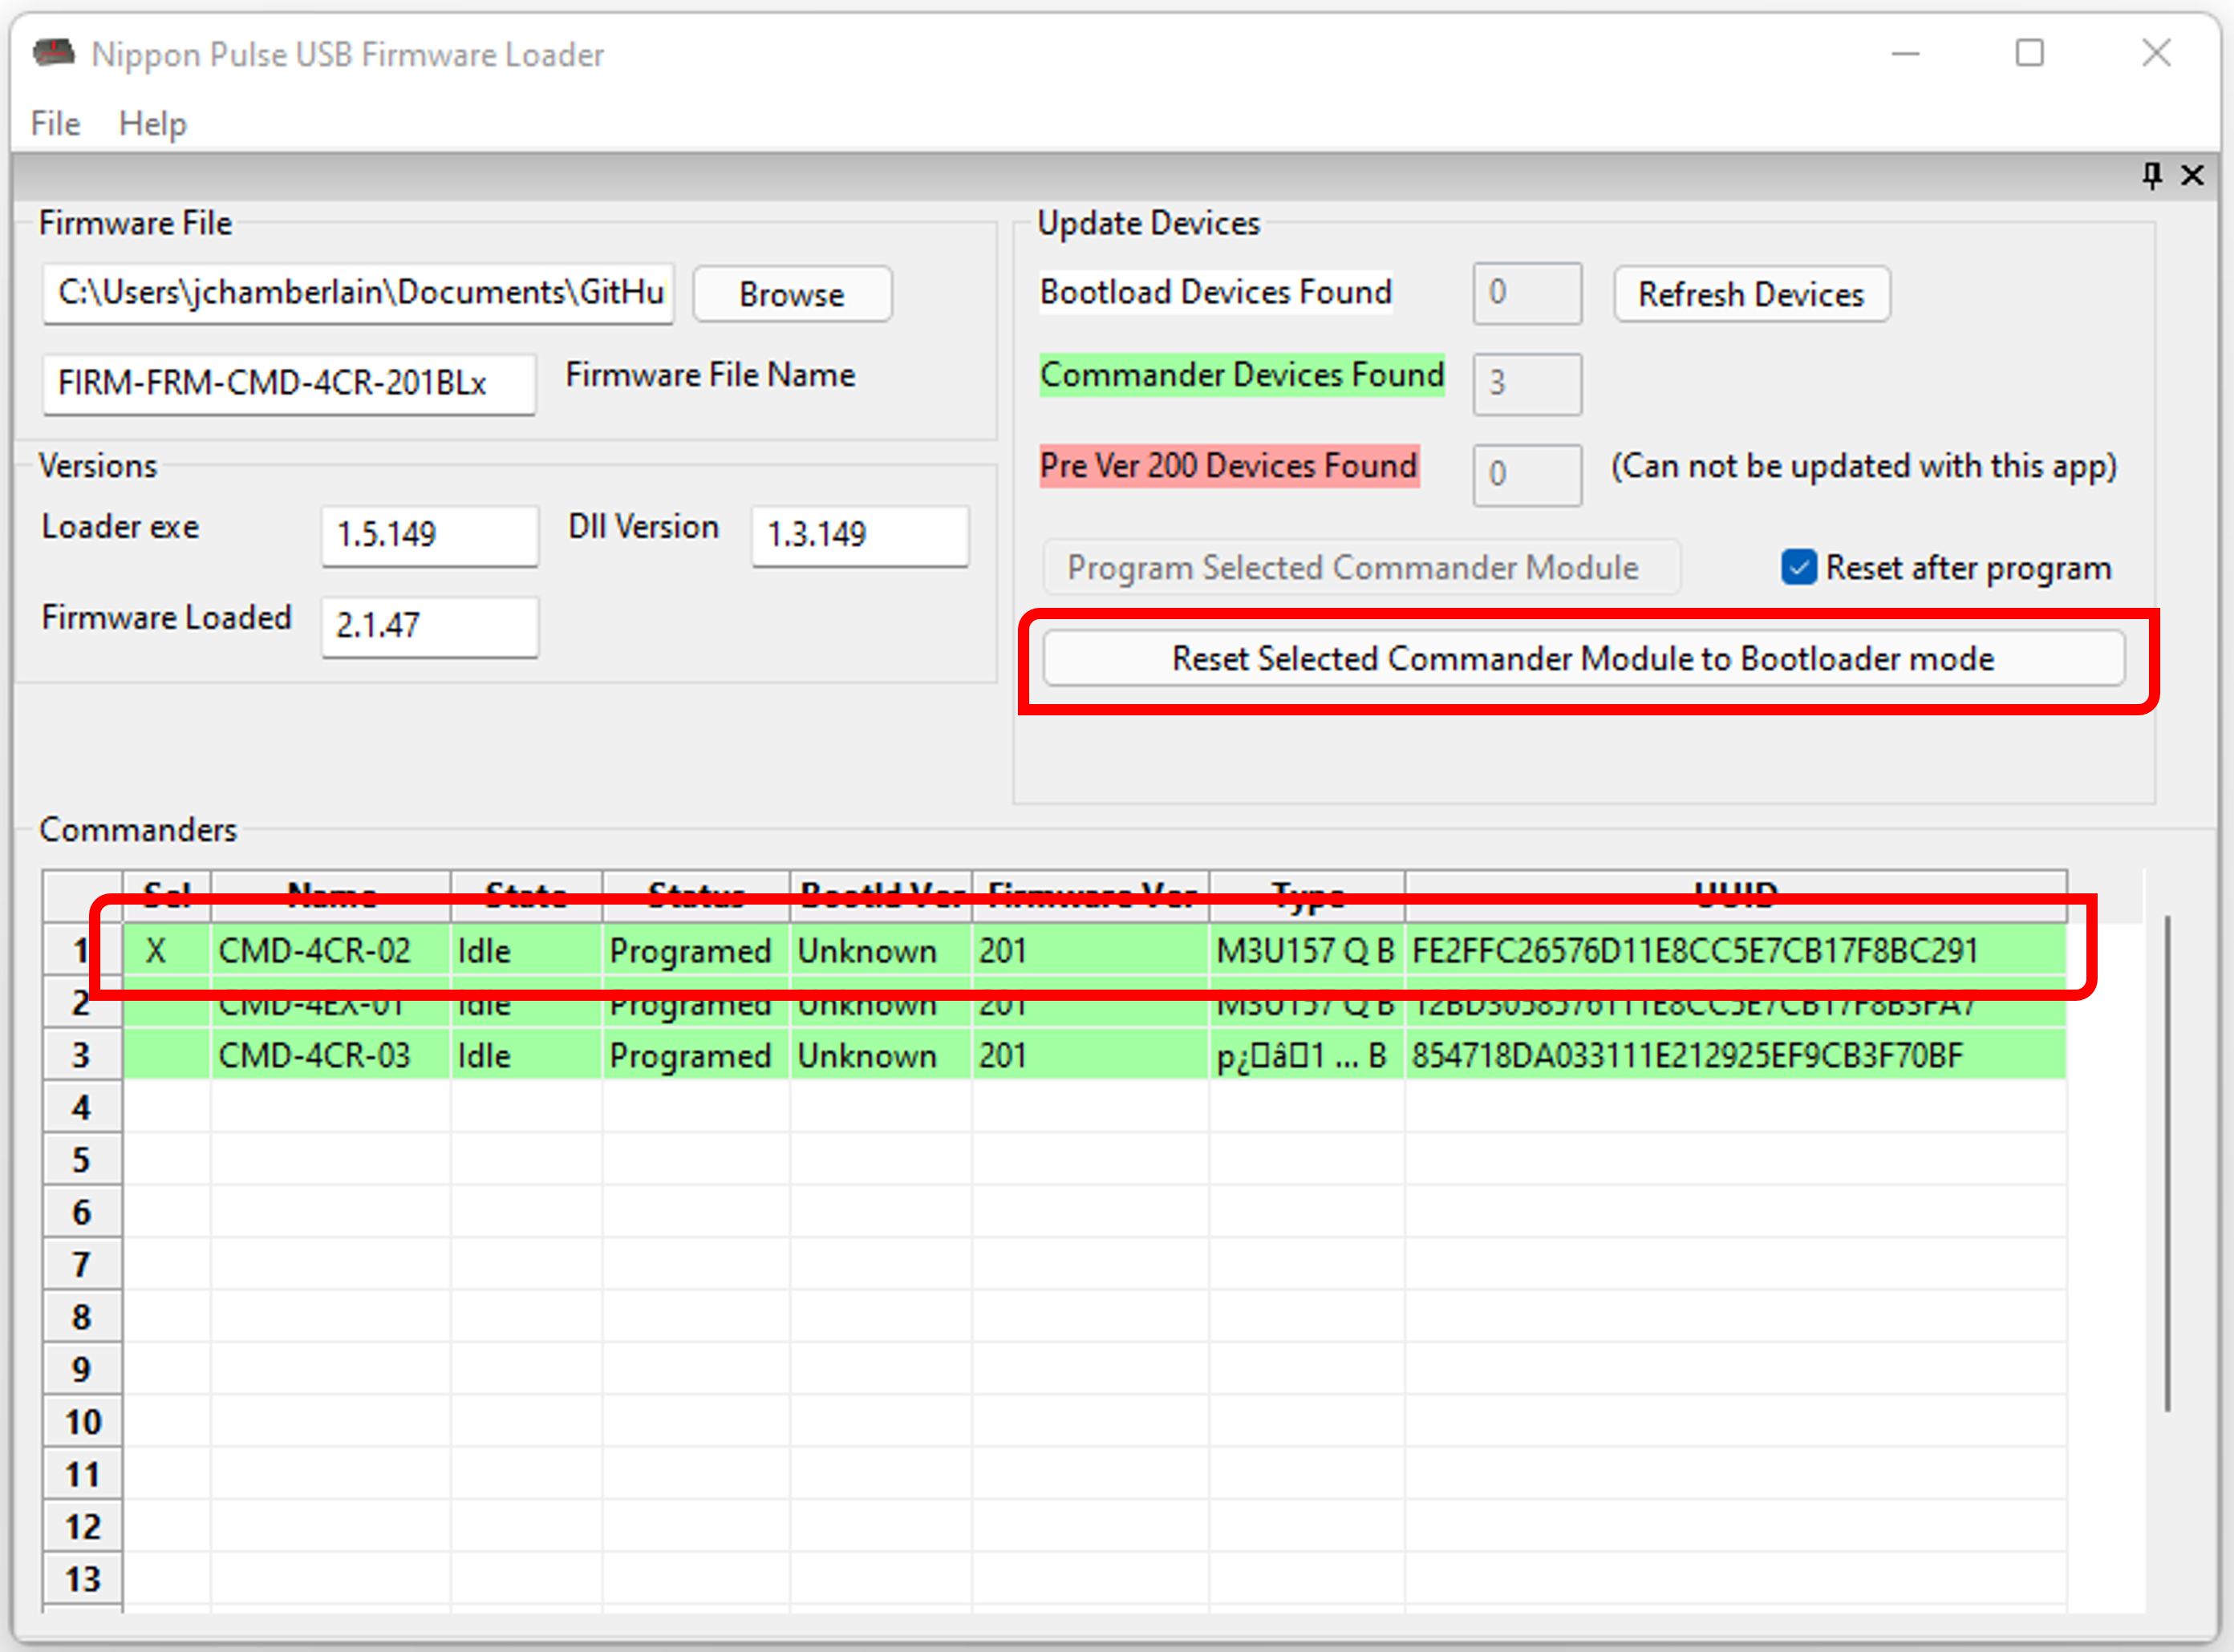Screen dimensions: 2234x1652
Task: Click row header number 10
Action: coord(83,1422)
